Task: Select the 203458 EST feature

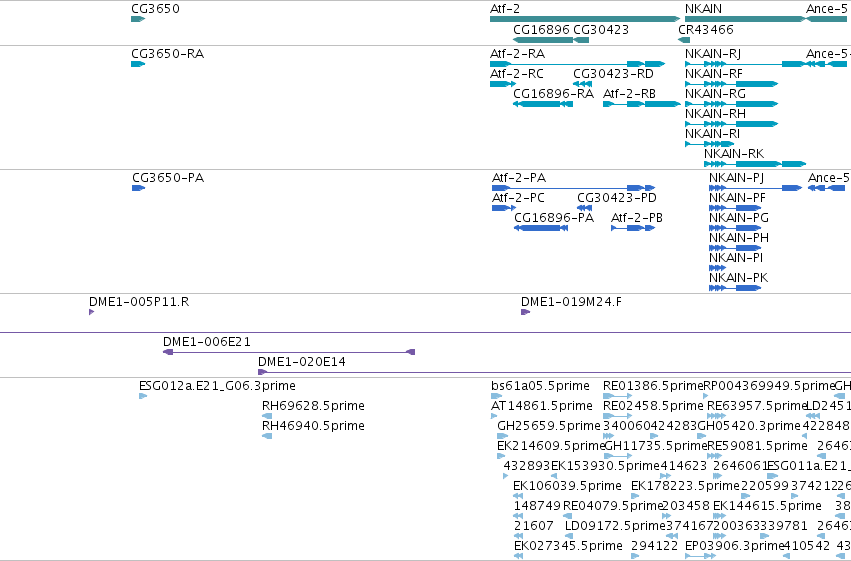Action: [667, 516]
